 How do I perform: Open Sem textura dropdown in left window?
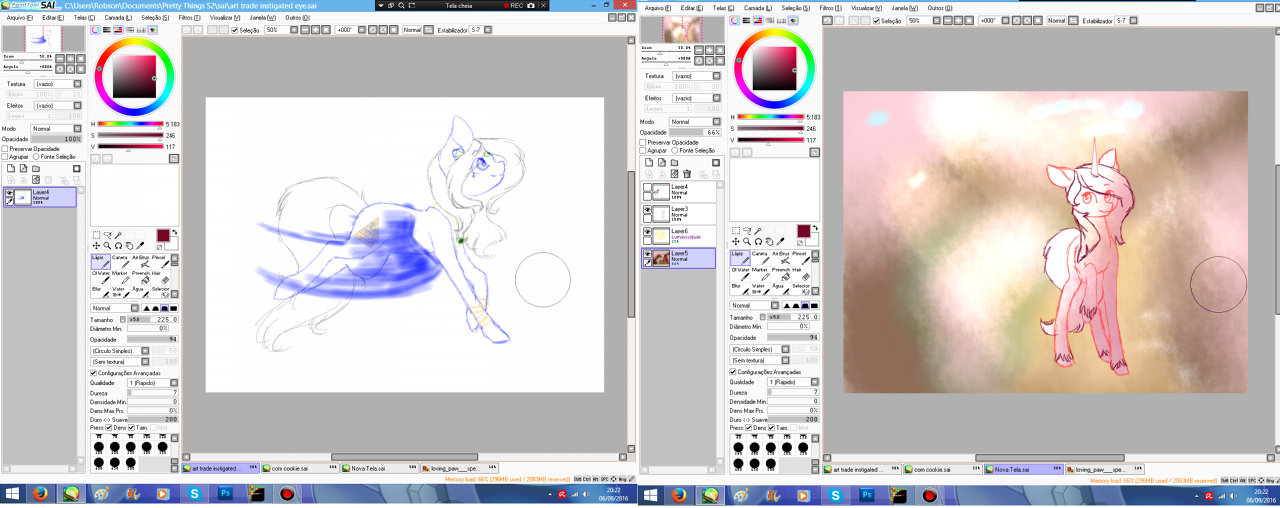[x=119, y=361]
